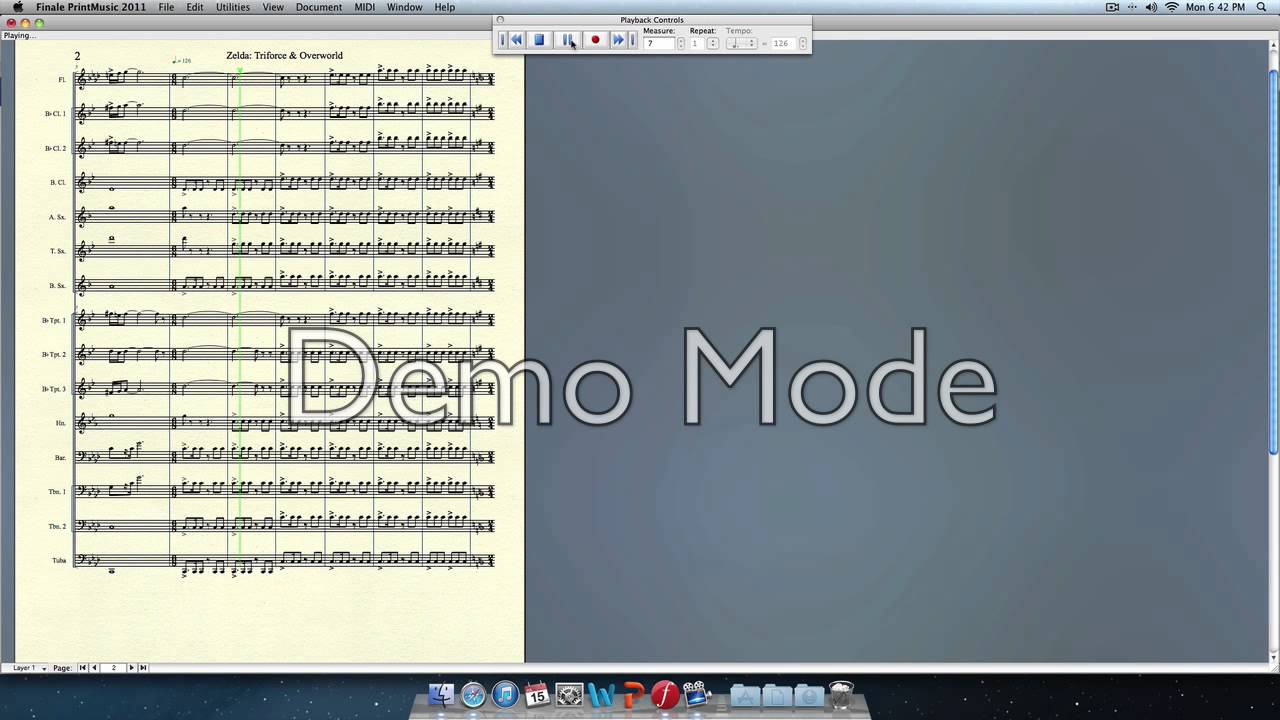
Task: Close the Playback Controls palette
Action: click(x=501, y=20)
